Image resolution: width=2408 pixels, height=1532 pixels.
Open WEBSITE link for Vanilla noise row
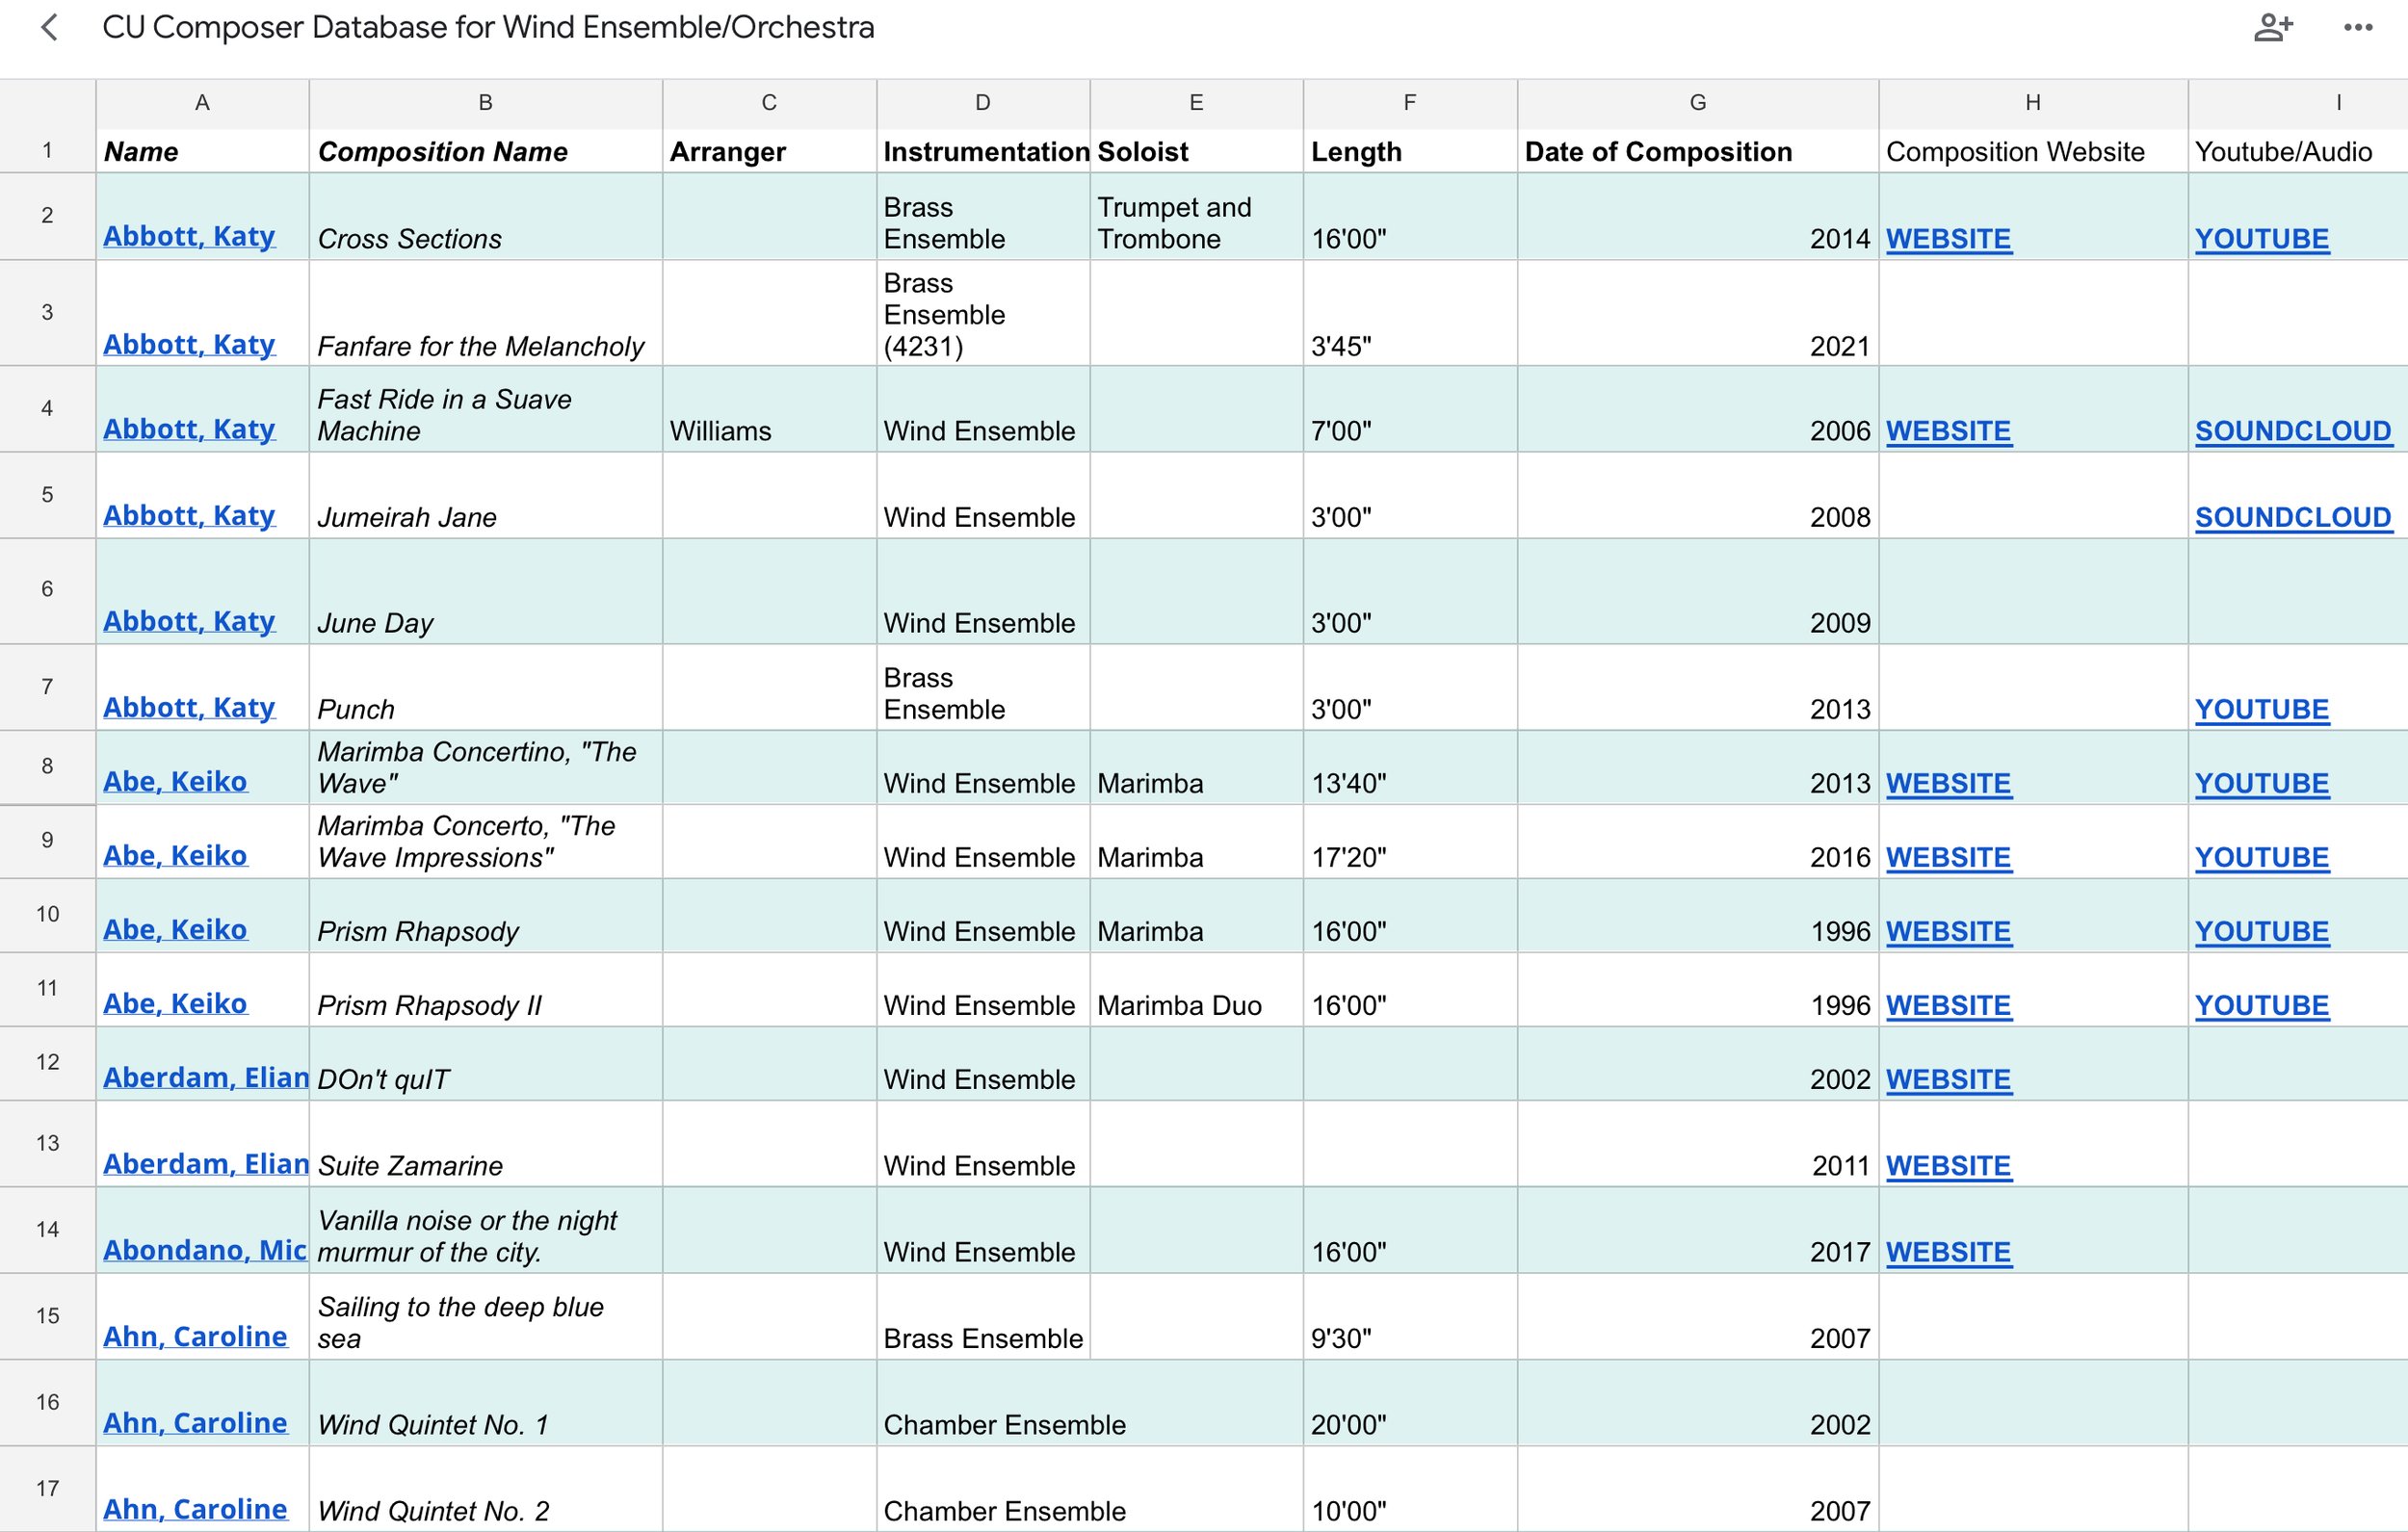pyautogui.click(x=1948, y=1252)
